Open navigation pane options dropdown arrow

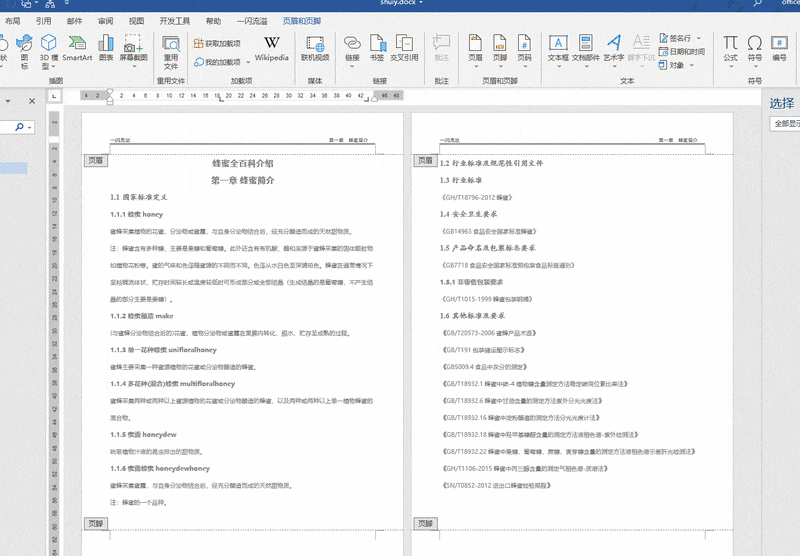[8, 101]
